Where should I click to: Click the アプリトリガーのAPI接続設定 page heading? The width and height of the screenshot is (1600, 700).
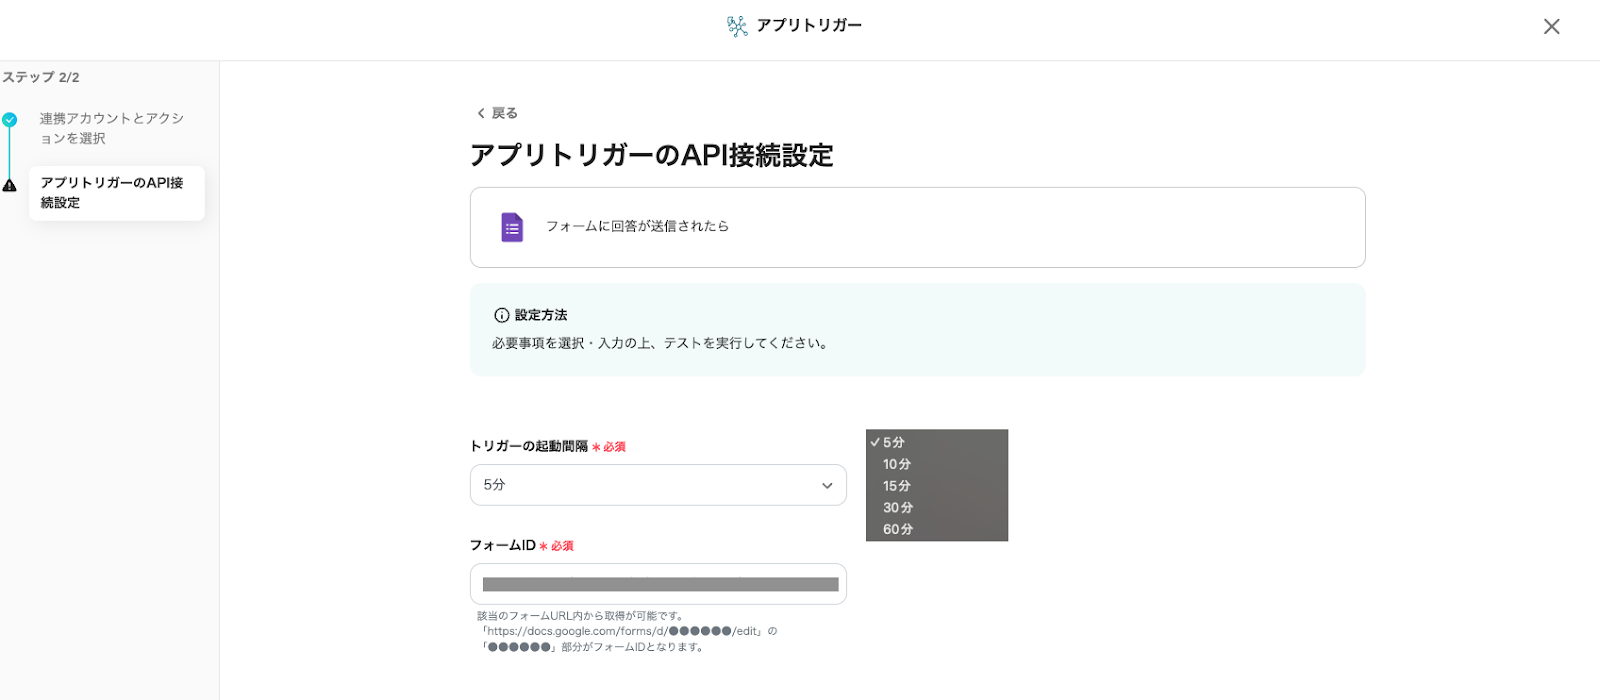[652, 156]
